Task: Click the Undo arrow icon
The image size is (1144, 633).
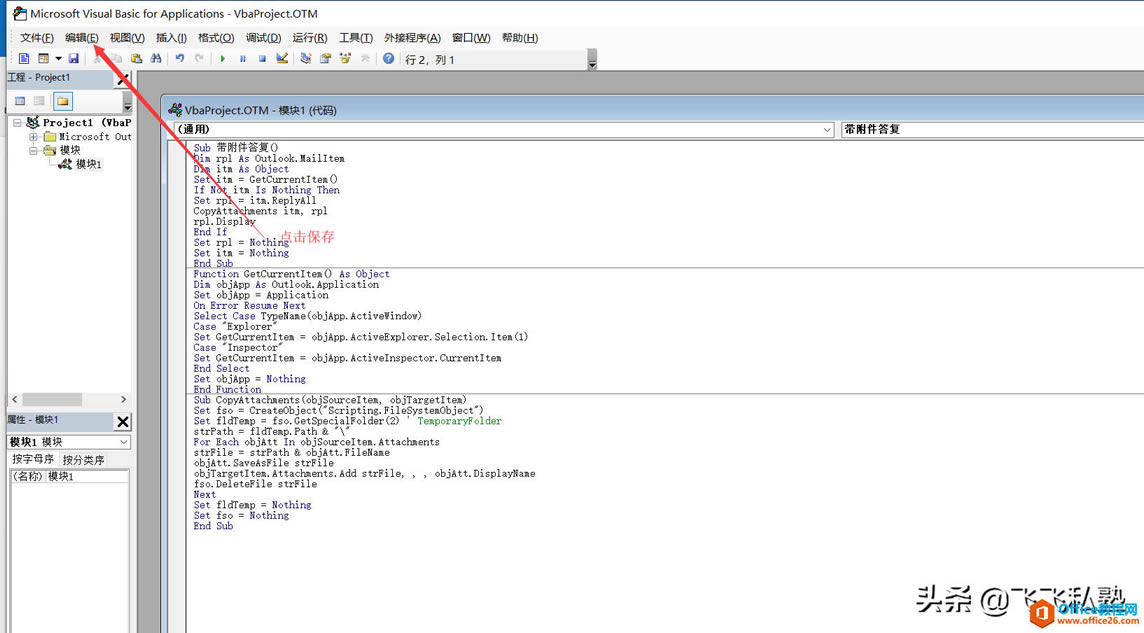Action: [x=180, y=59]
